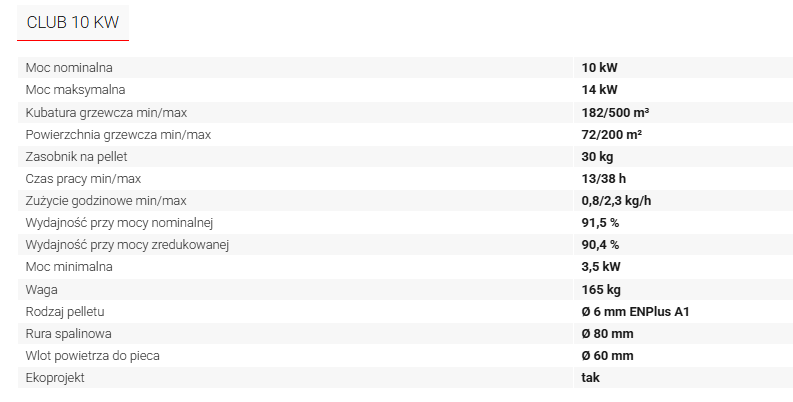Click the Ø 60 mm air inlet value
Image resolution: width=793 pixels, height=402 pixels.
607,355
